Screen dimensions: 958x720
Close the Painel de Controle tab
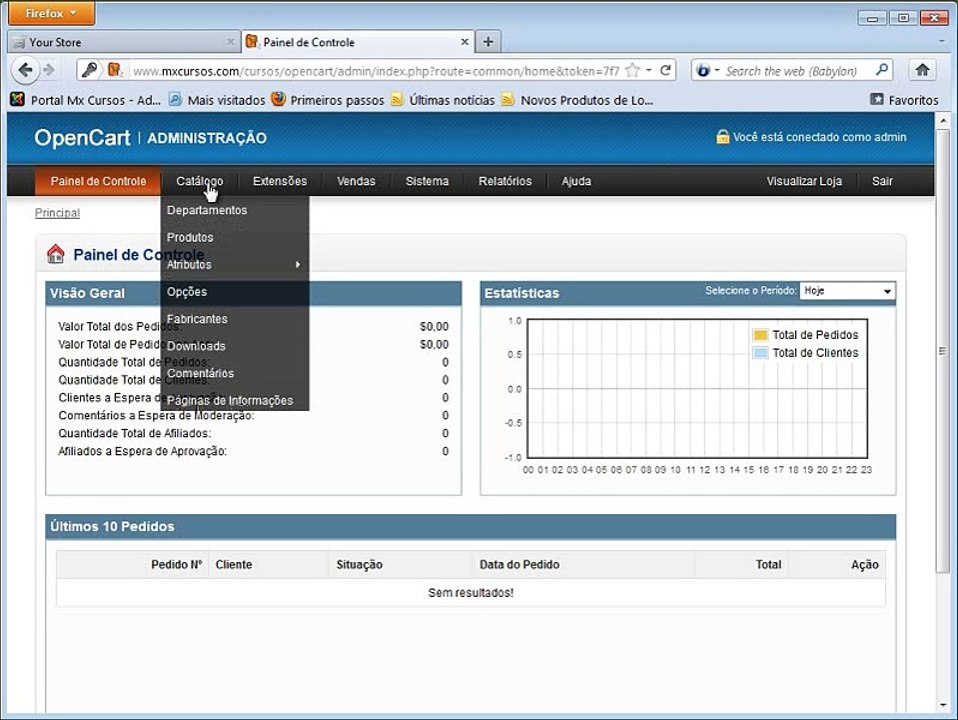[464, 42]
